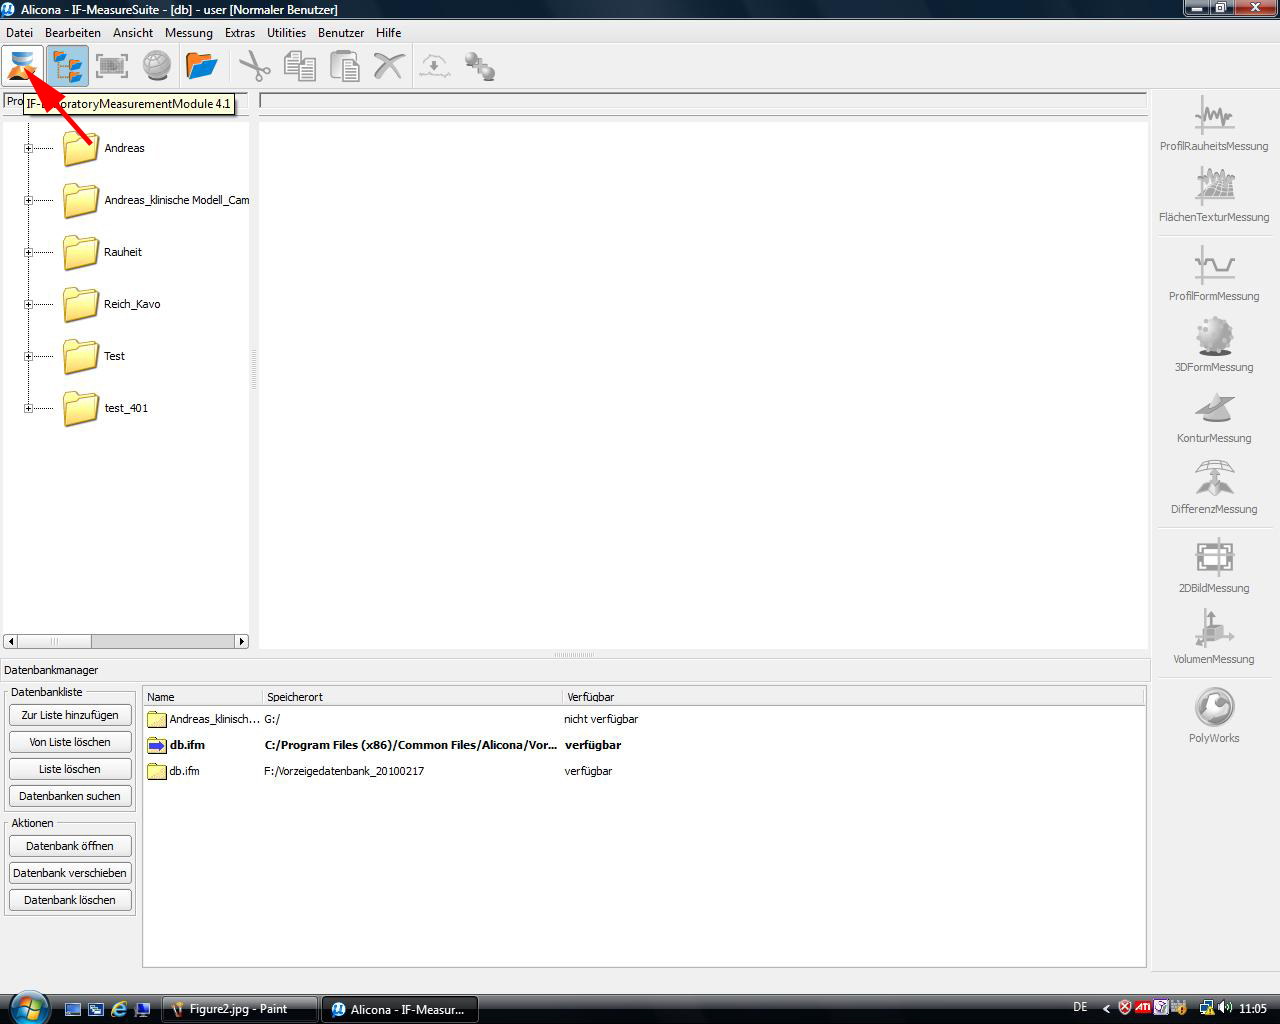The height and width of the screenshot is (1024, 1280).
Task: Click the Liste löschen button
Action: [70, 769]
